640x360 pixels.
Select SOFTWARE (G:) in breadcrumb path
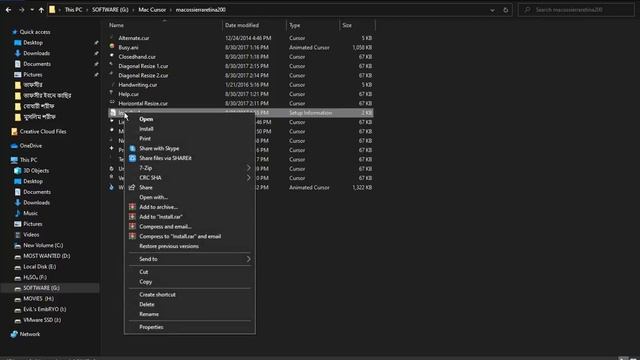(110, 10)
